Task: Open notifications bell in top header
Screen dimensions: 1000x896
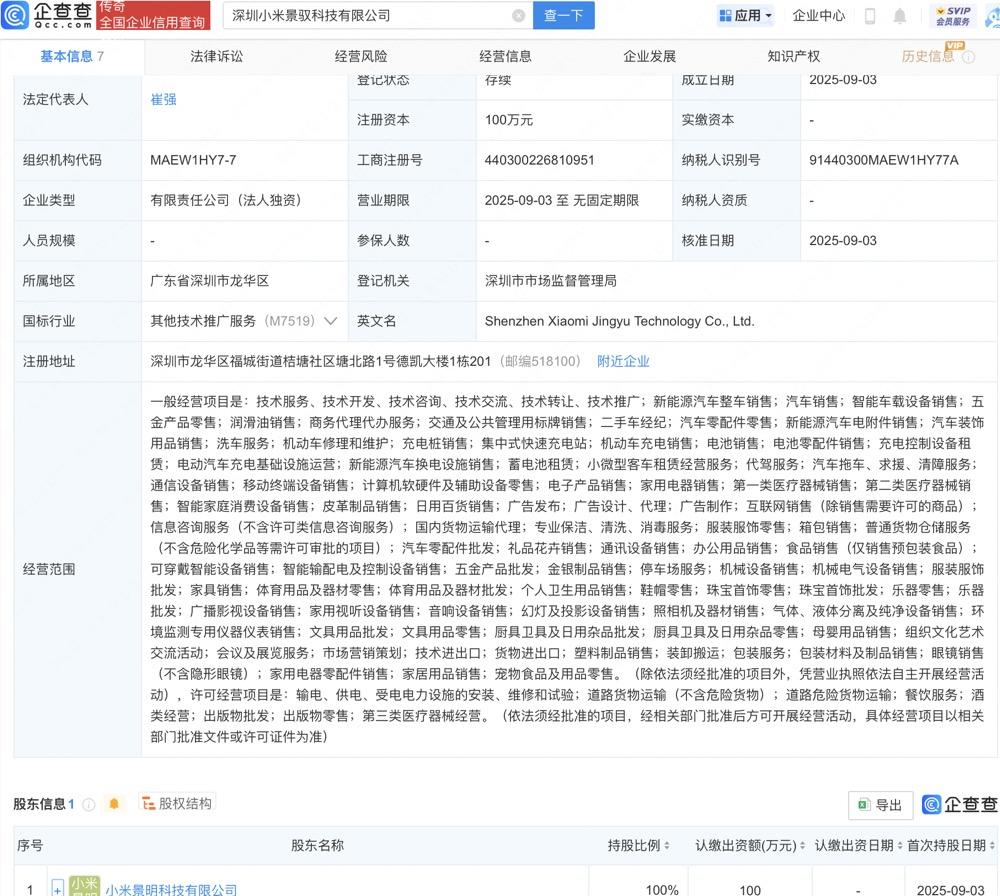Action: 900,16
